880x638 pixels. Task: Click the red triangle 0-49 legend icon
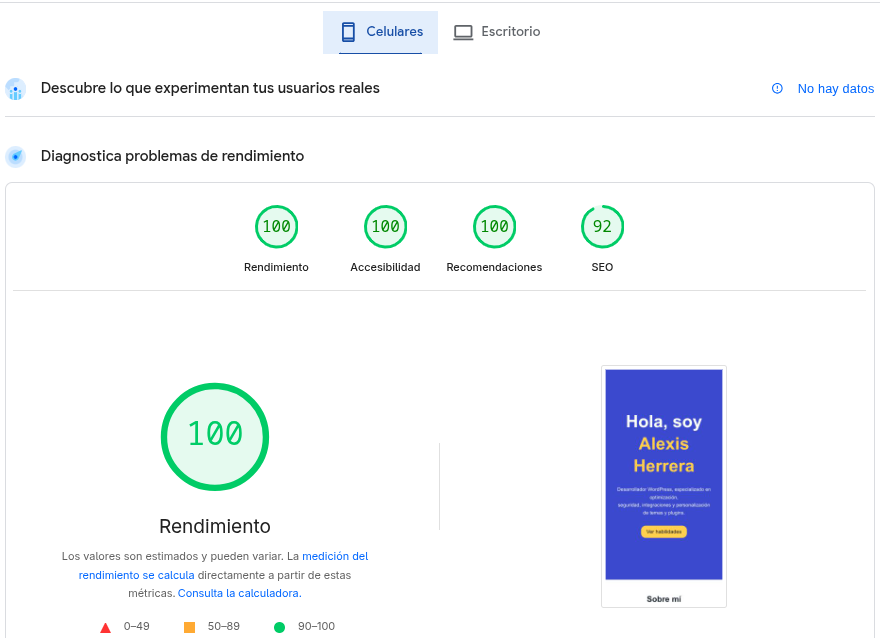pyautogui.click(x=104, y=626)
